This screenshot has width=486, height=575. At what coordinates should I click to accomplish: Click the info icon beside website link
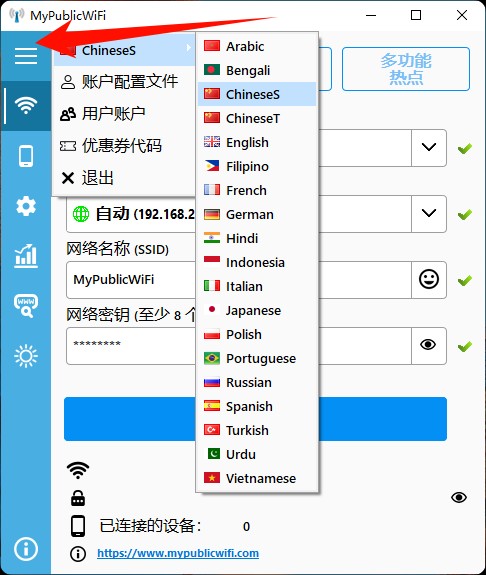click(78, 554)
